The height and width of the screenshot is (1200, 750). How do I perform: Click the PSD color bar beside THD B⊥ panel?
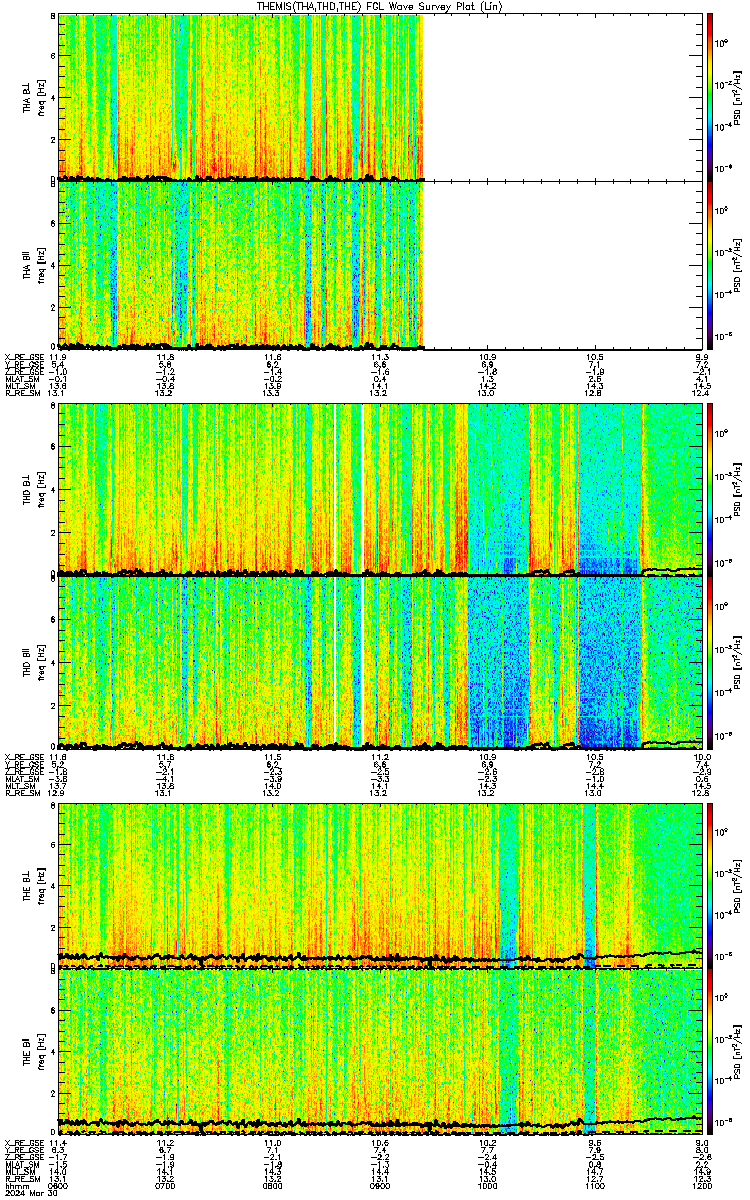[710, 490]
